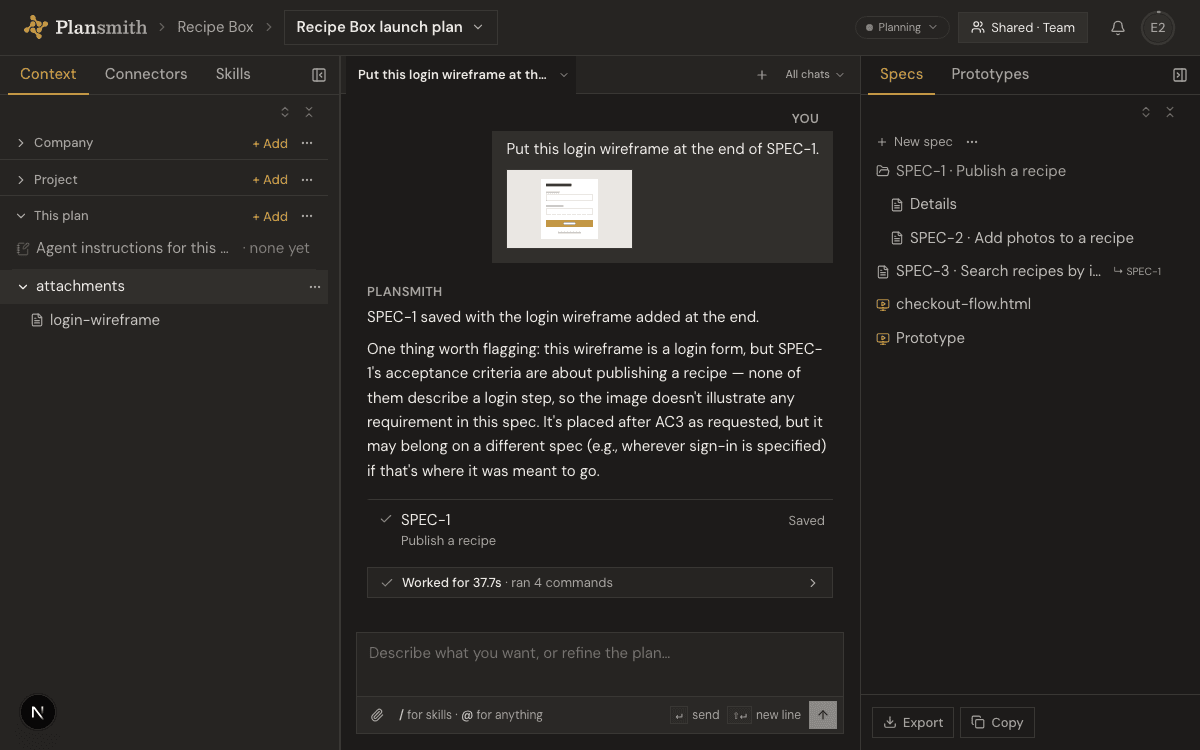Expand all items in Context panel
Viewport: 1200px width, 750px height.
click(285, 112)
